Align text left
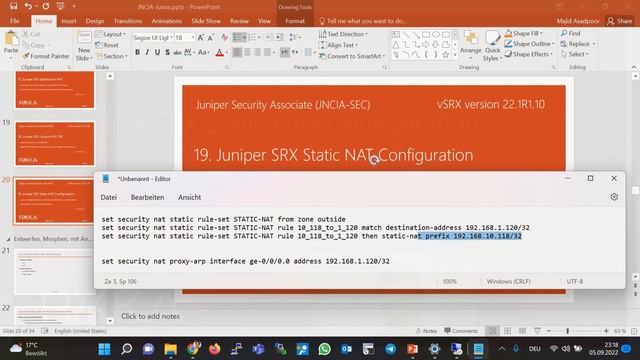 (237, 52)
